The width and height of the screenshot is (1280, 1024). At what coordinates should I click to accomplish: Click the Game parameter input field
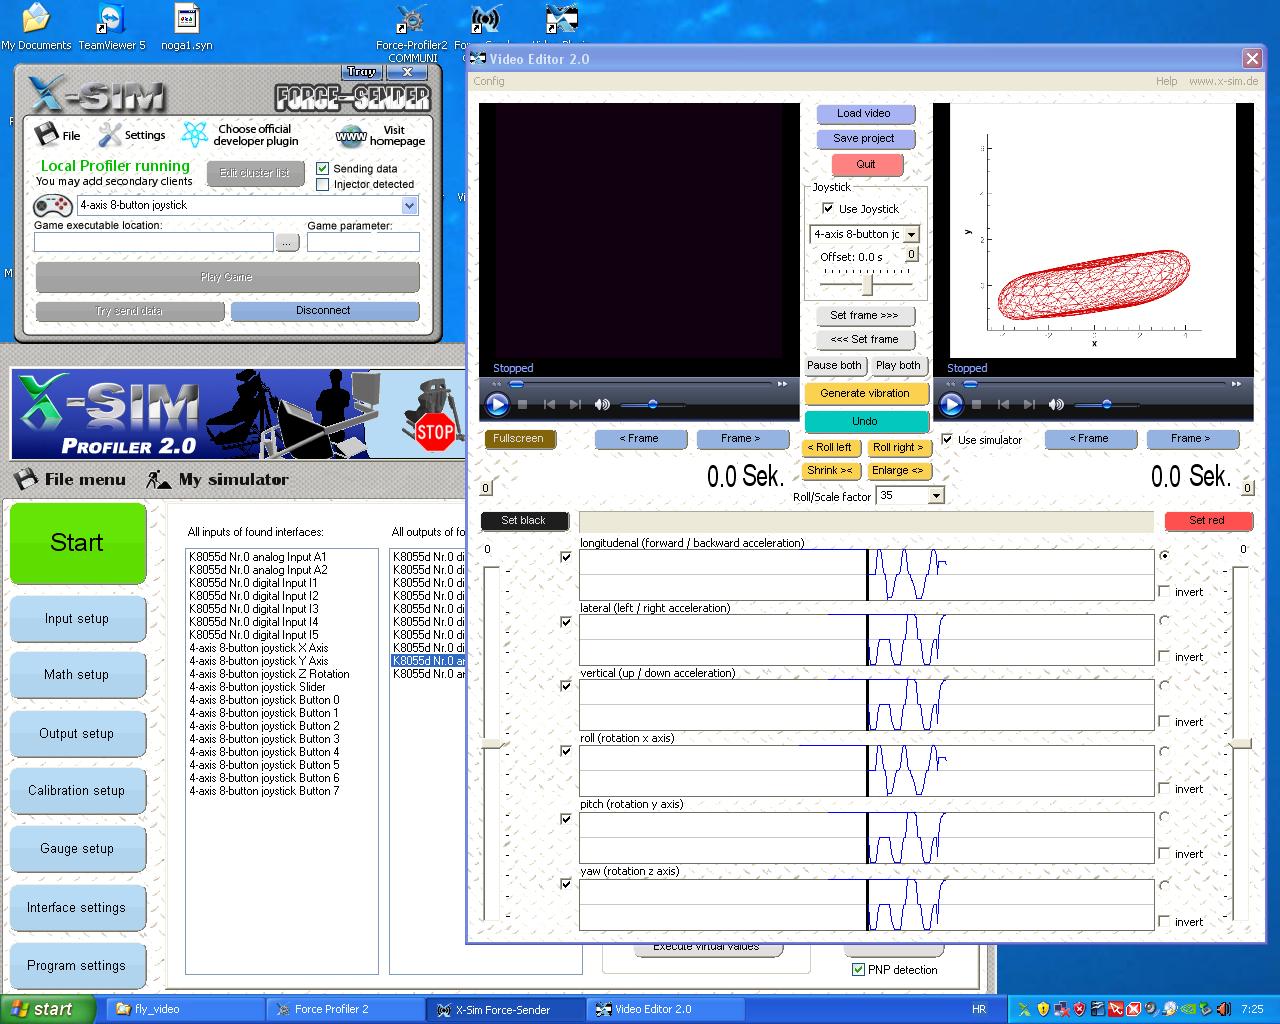[x=363, y=242]
